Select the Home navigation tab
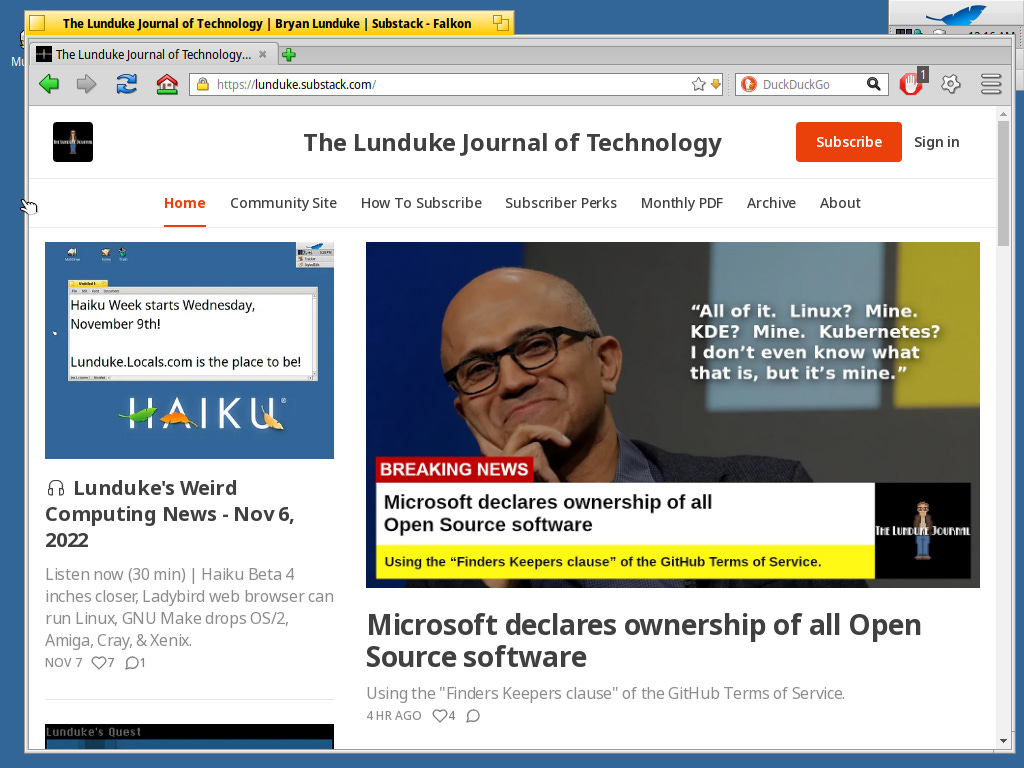 (x=184, y=203)
